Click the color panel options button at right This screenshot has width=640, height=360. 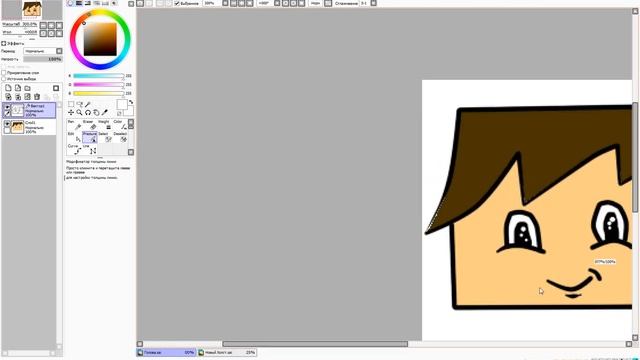click(131, 4)
